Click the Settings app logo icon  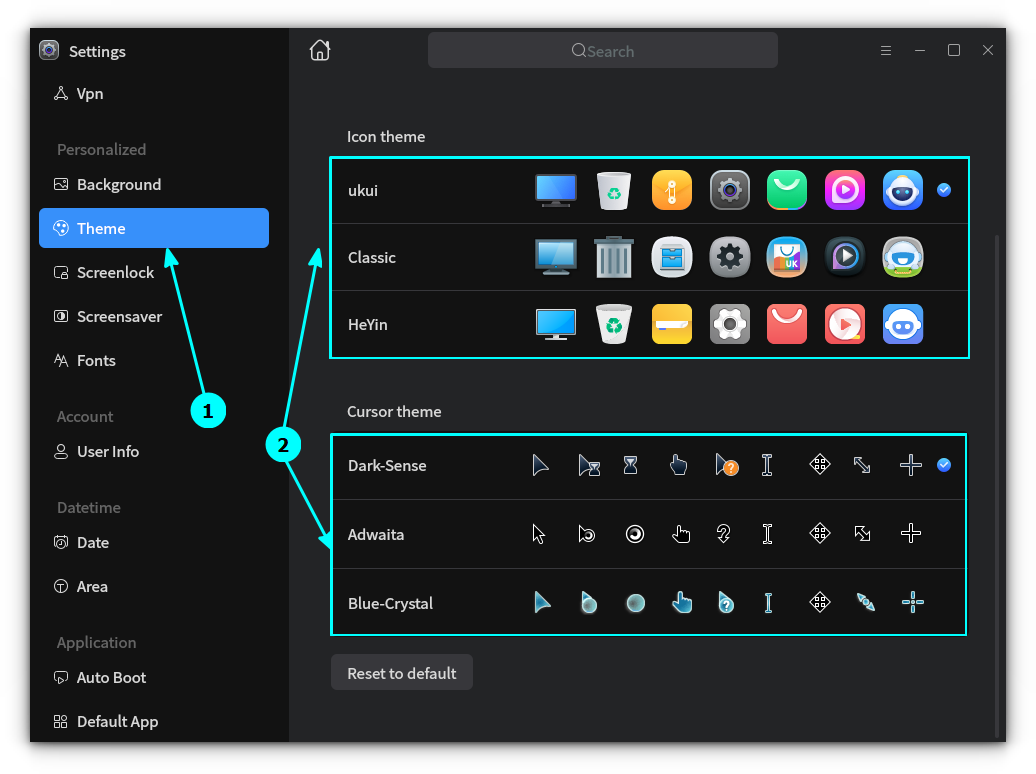pyautogui.click(x=49, y=50)
